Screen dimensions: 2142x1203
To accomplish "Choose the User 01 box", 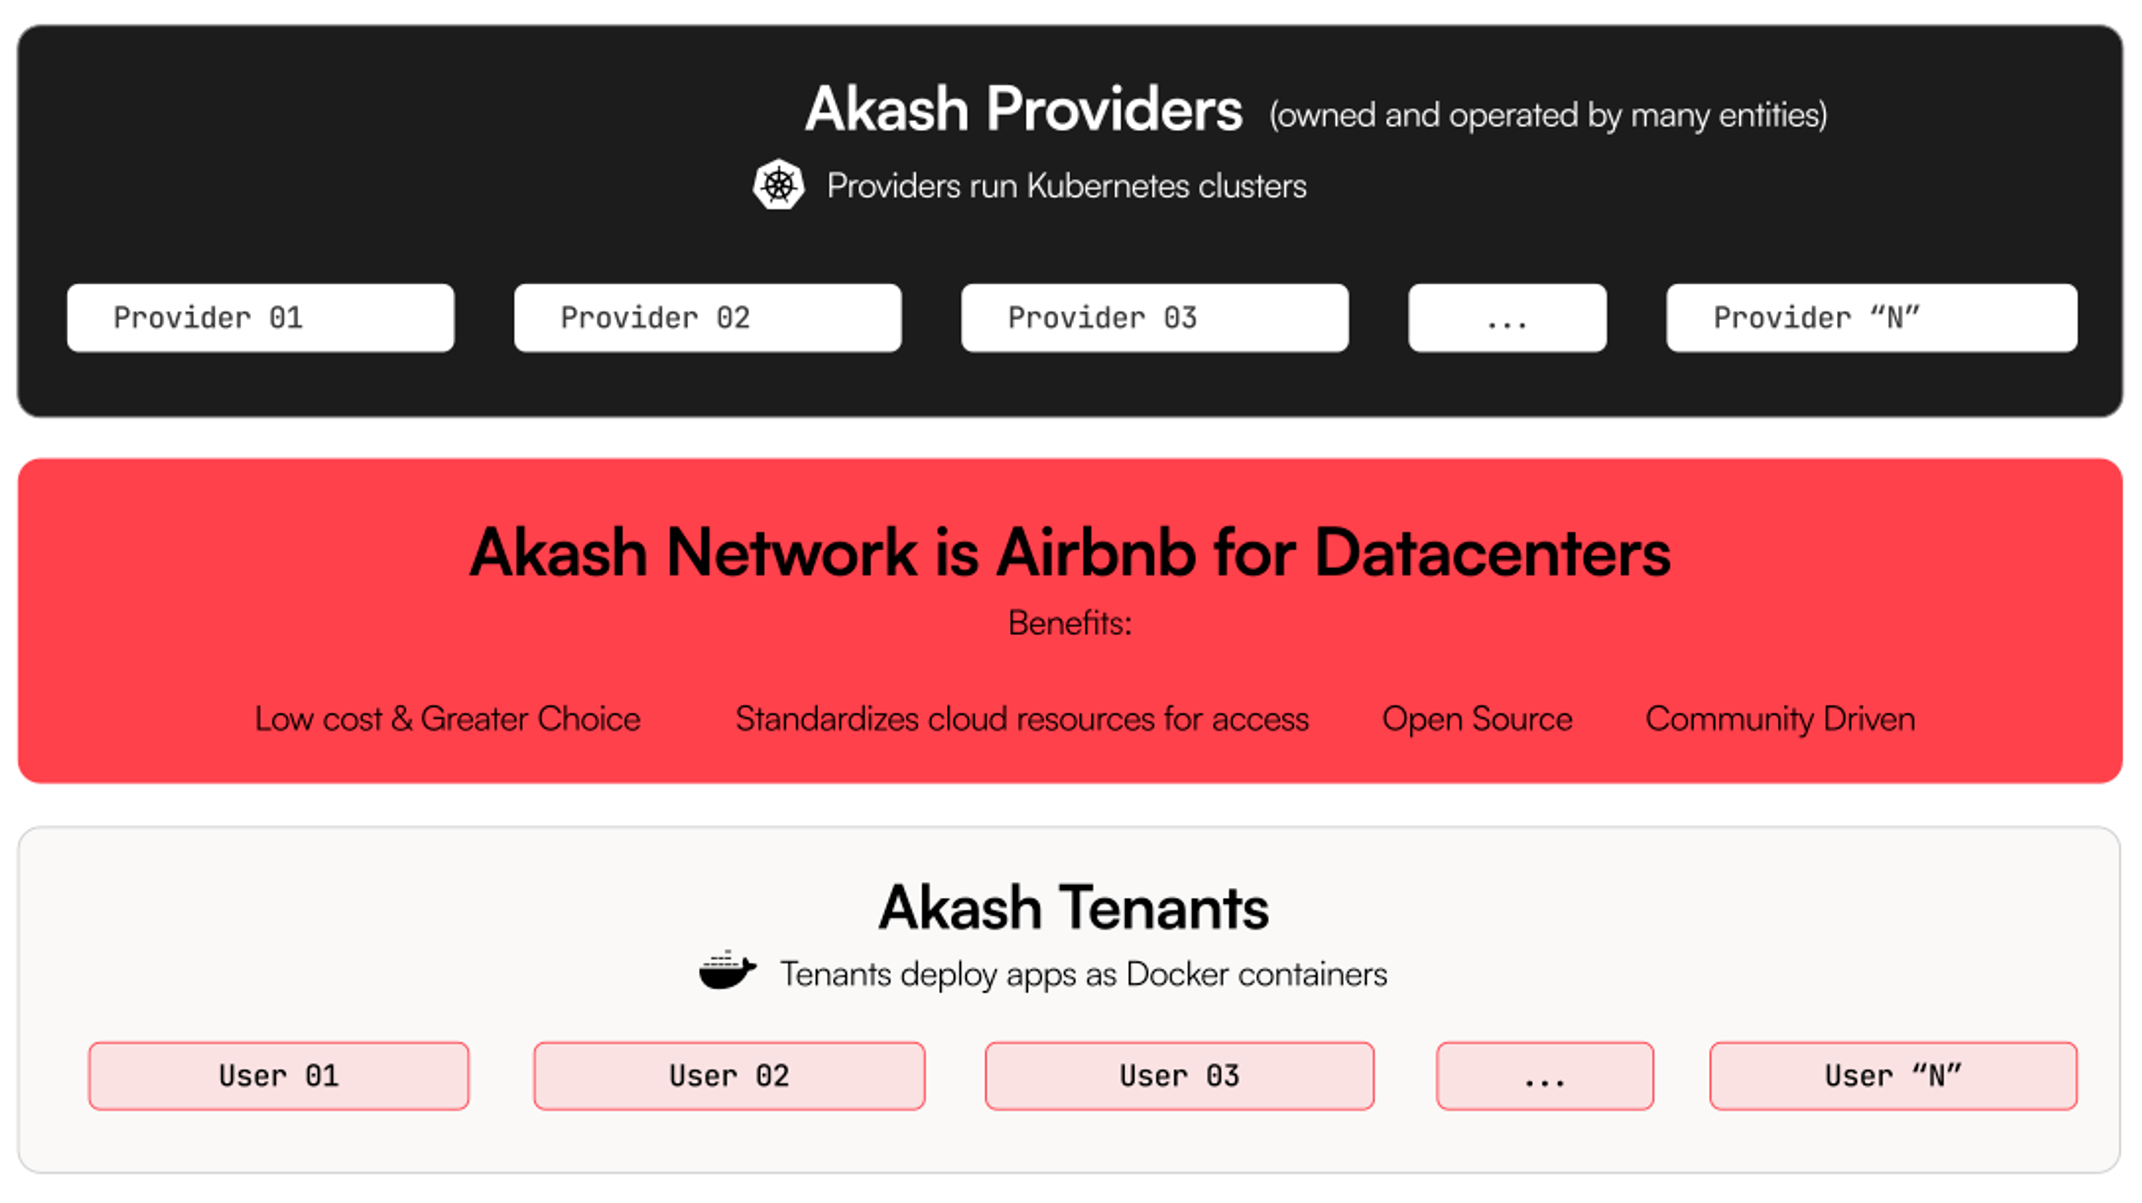I will (278, 1076).
